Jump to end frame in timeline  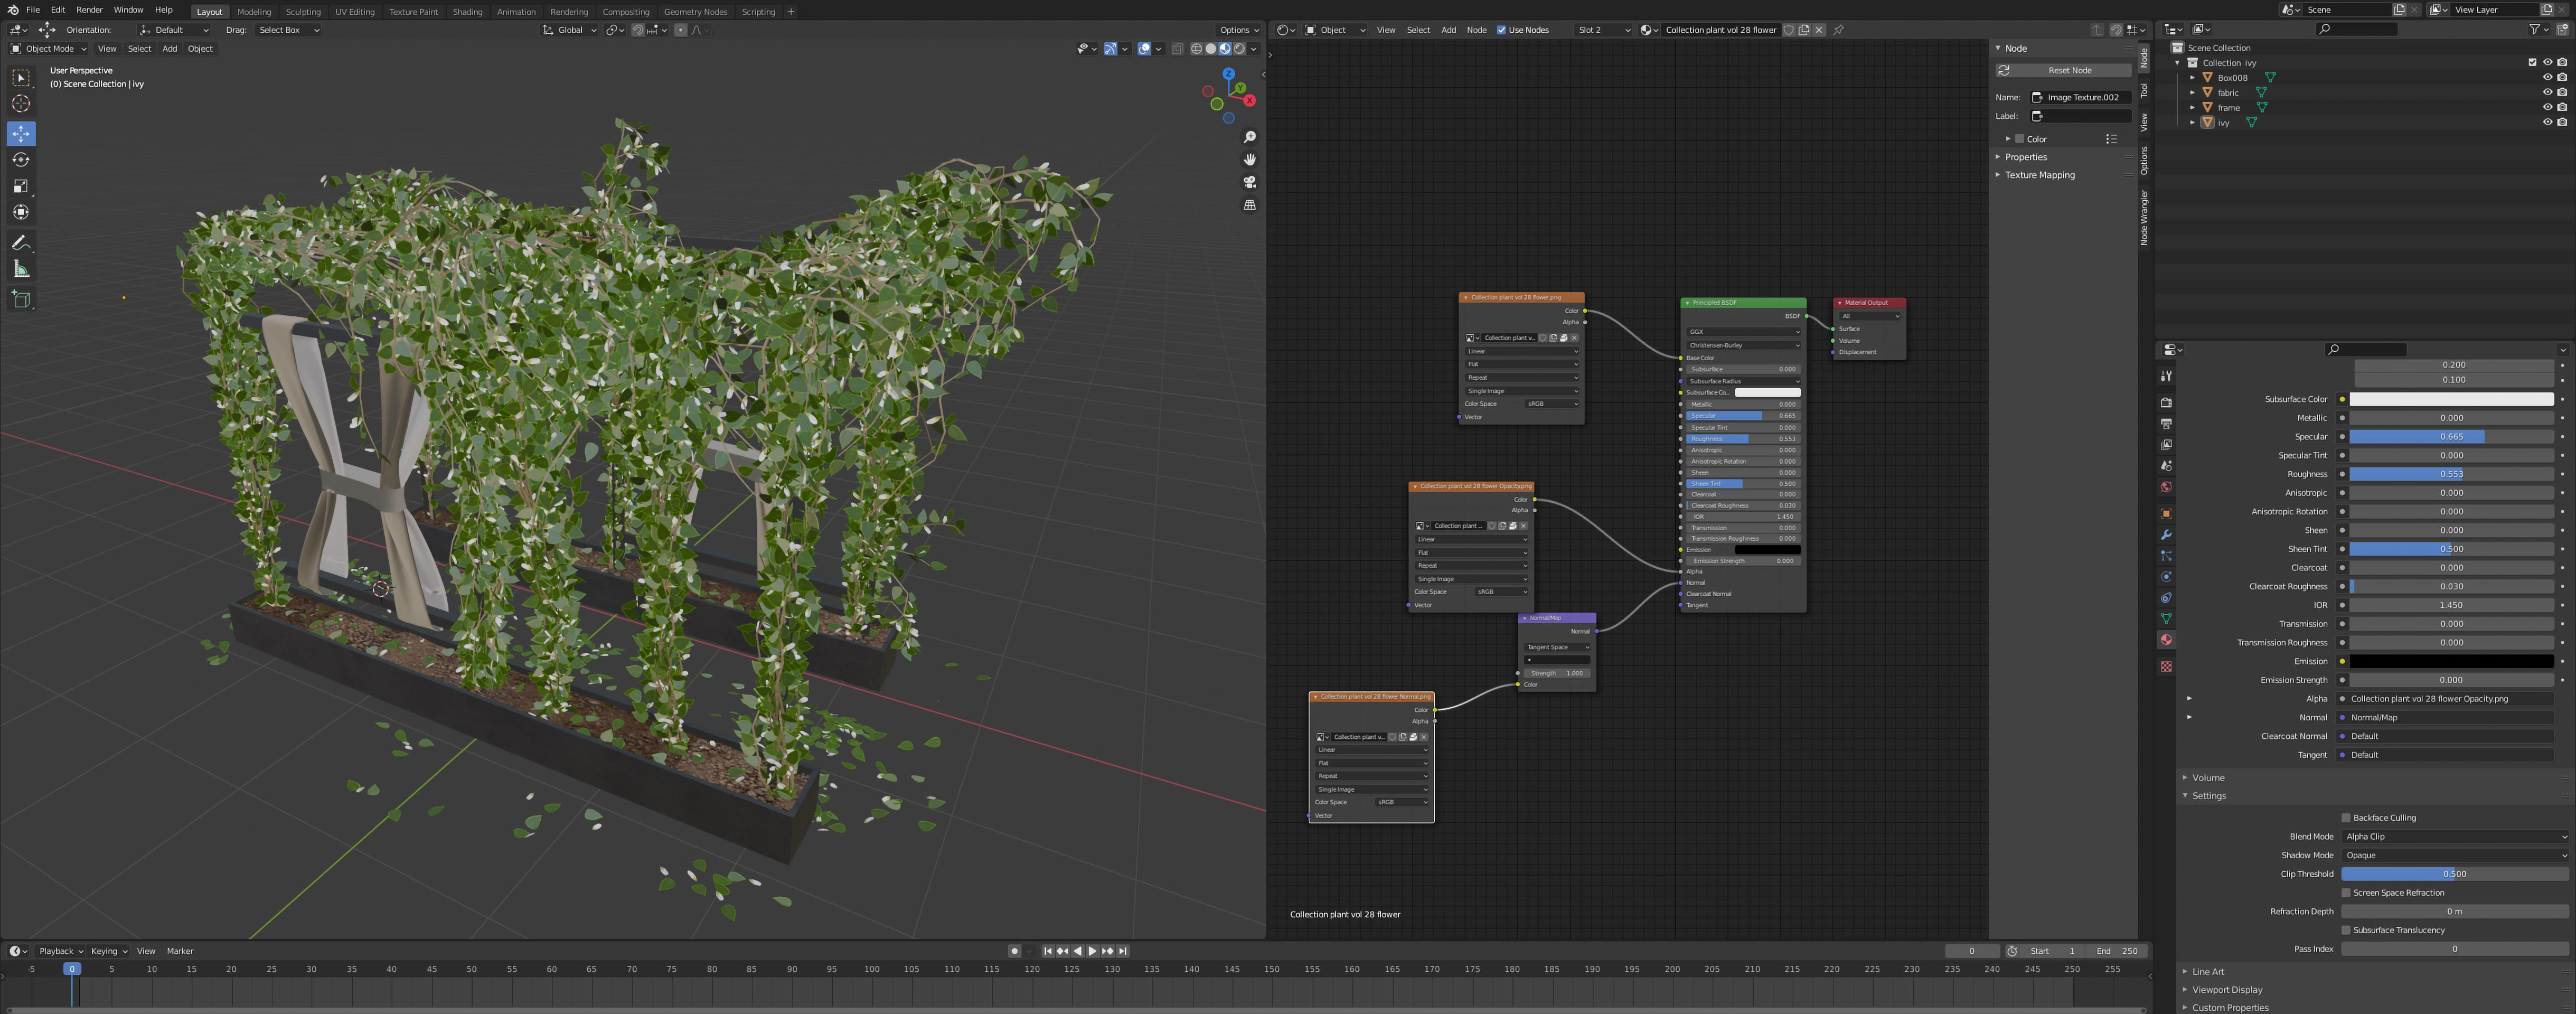click(1123, 951)
